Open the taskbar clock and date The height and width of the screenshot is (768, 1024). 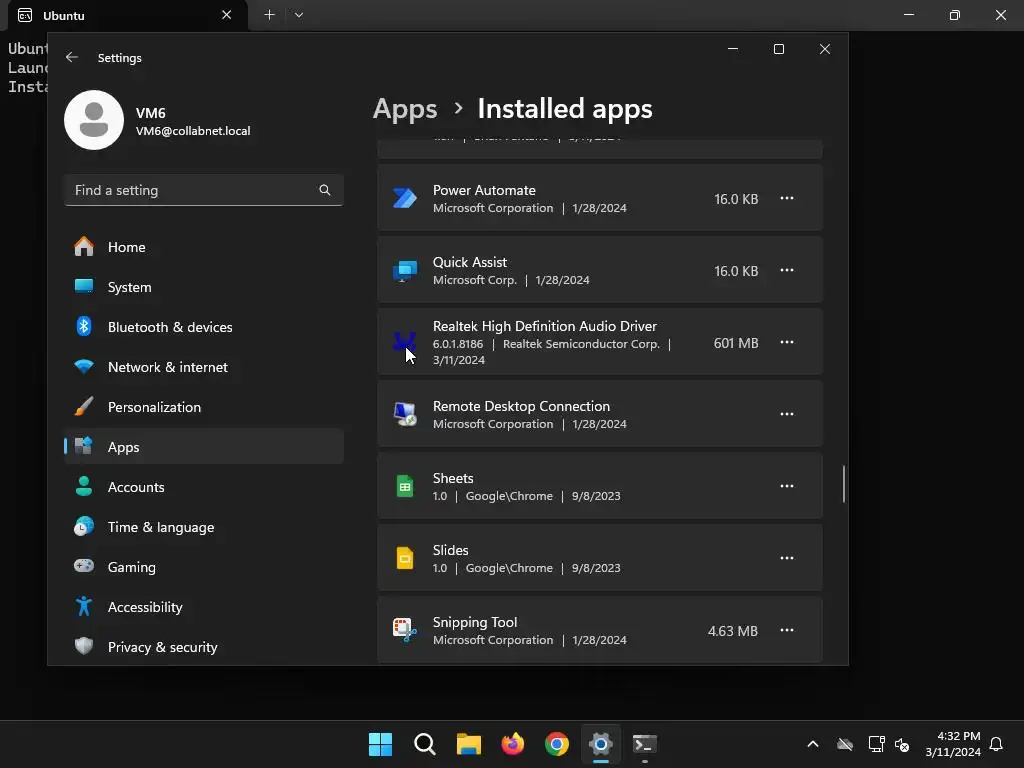tap(953, 744)
